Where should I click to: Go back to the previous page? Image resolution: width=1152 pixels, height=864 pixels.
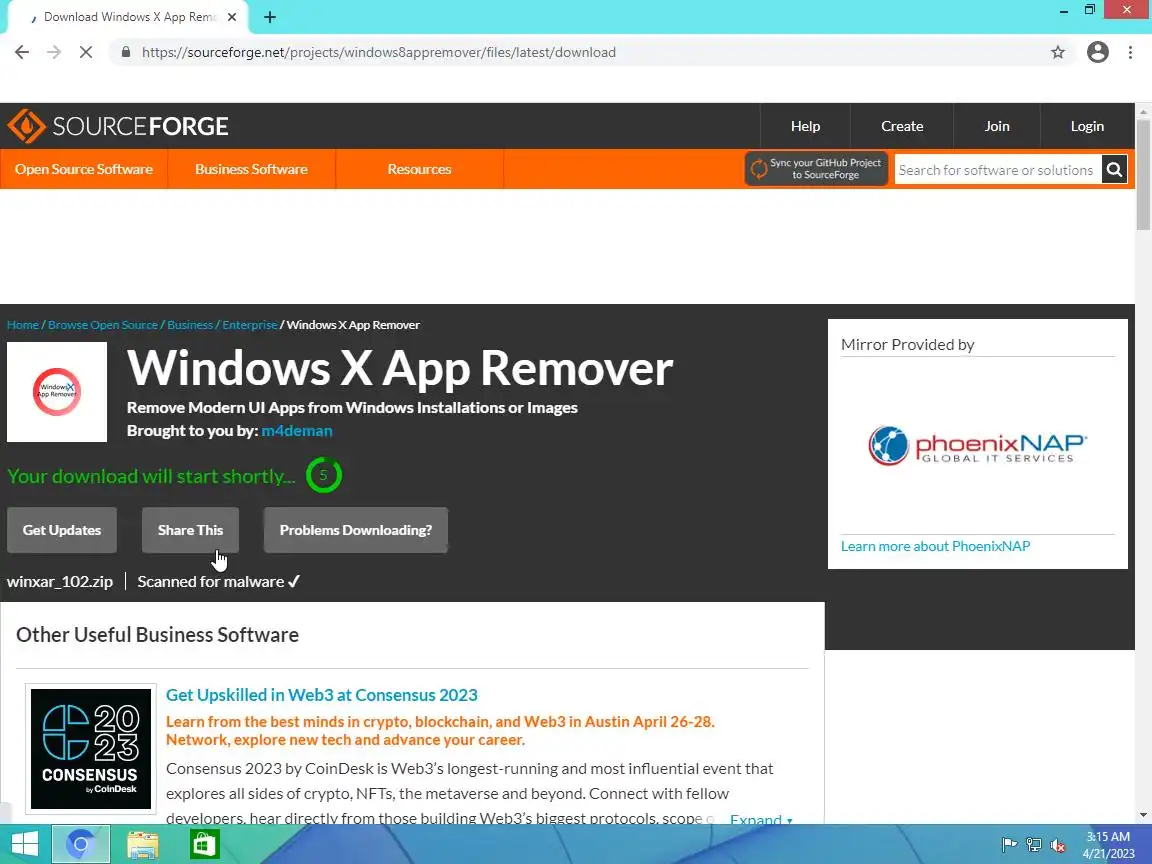pos(22,52)
